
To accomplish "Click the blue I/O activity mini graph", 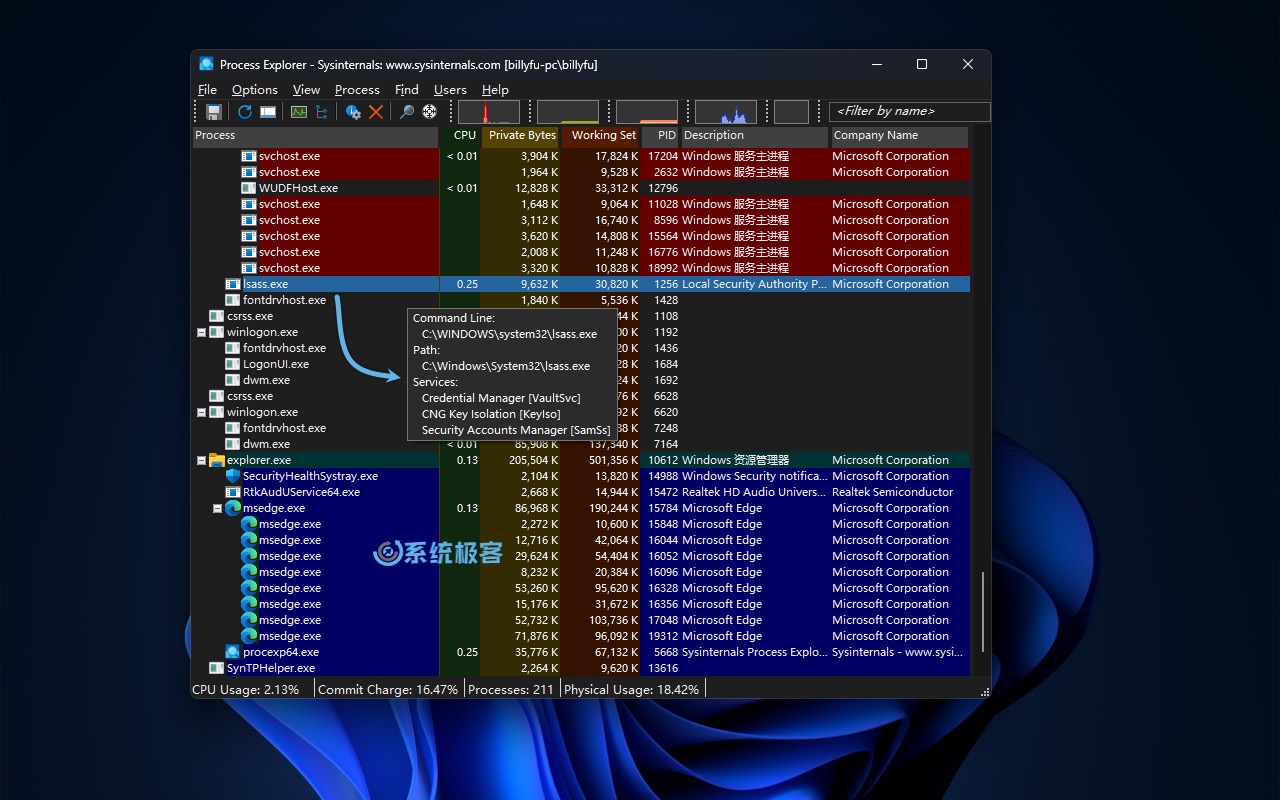I will tap(726, 112).
